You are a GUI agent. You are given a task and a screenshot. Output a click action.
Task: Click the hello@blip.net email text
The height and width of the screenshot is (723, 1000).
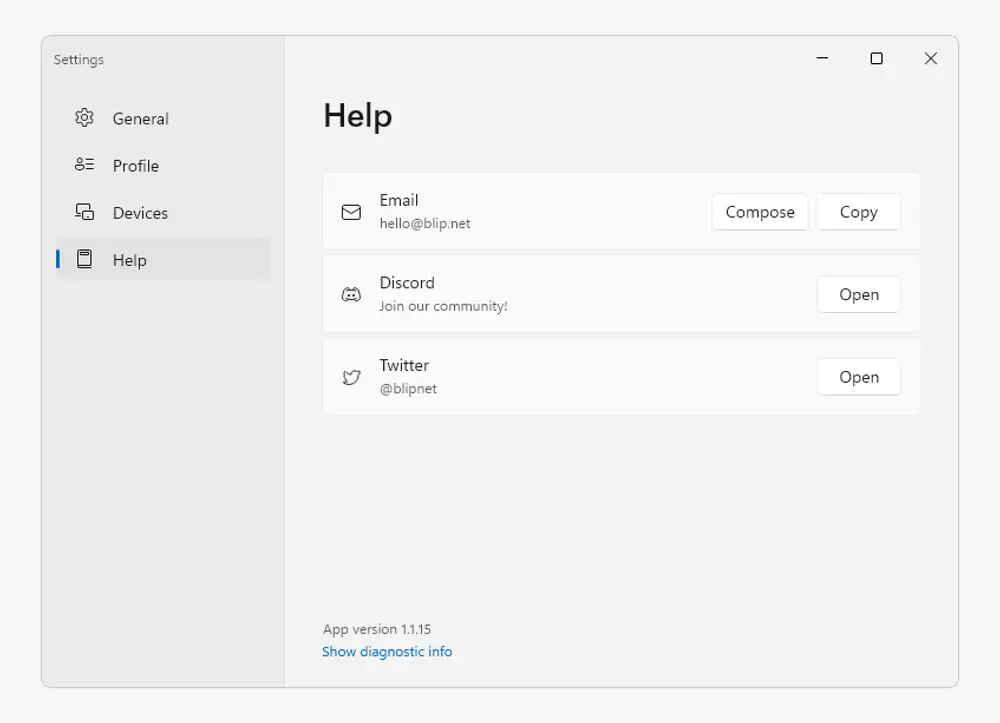[x=425, y=224]
